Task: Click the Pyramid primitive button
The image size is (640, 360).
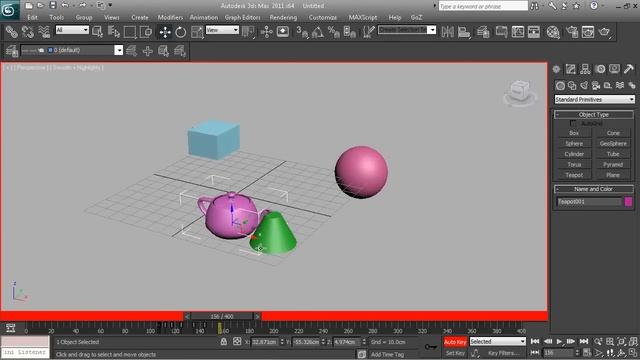Action: [x=613, y=164]
